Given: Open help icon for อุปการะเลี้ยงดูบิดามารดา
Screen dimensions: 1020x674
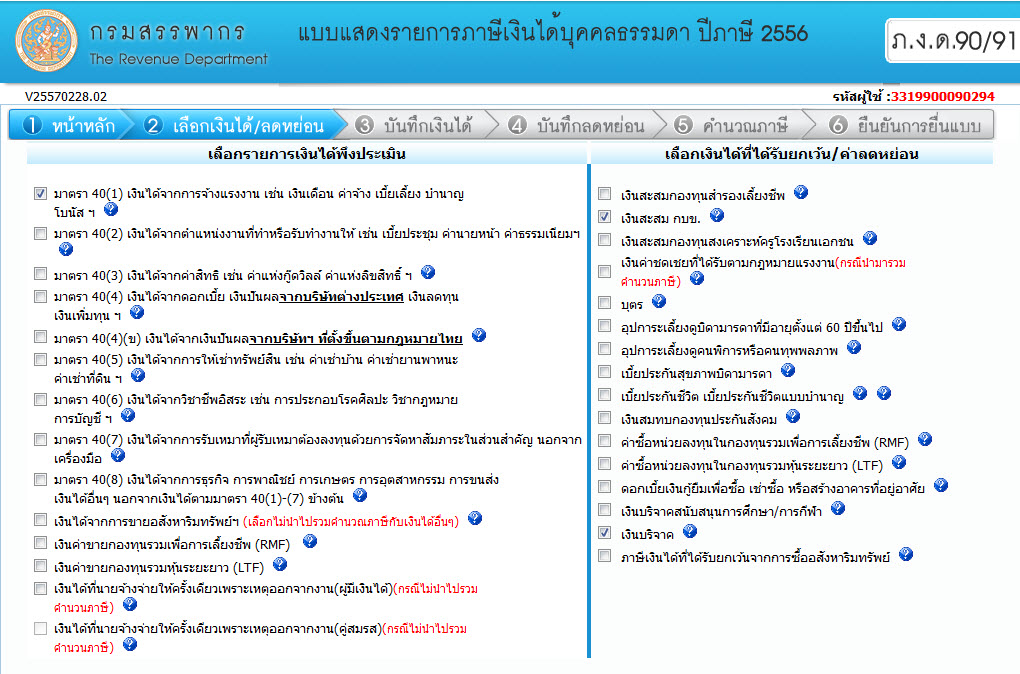Looking at the screenshot, I should click(899, 324).
